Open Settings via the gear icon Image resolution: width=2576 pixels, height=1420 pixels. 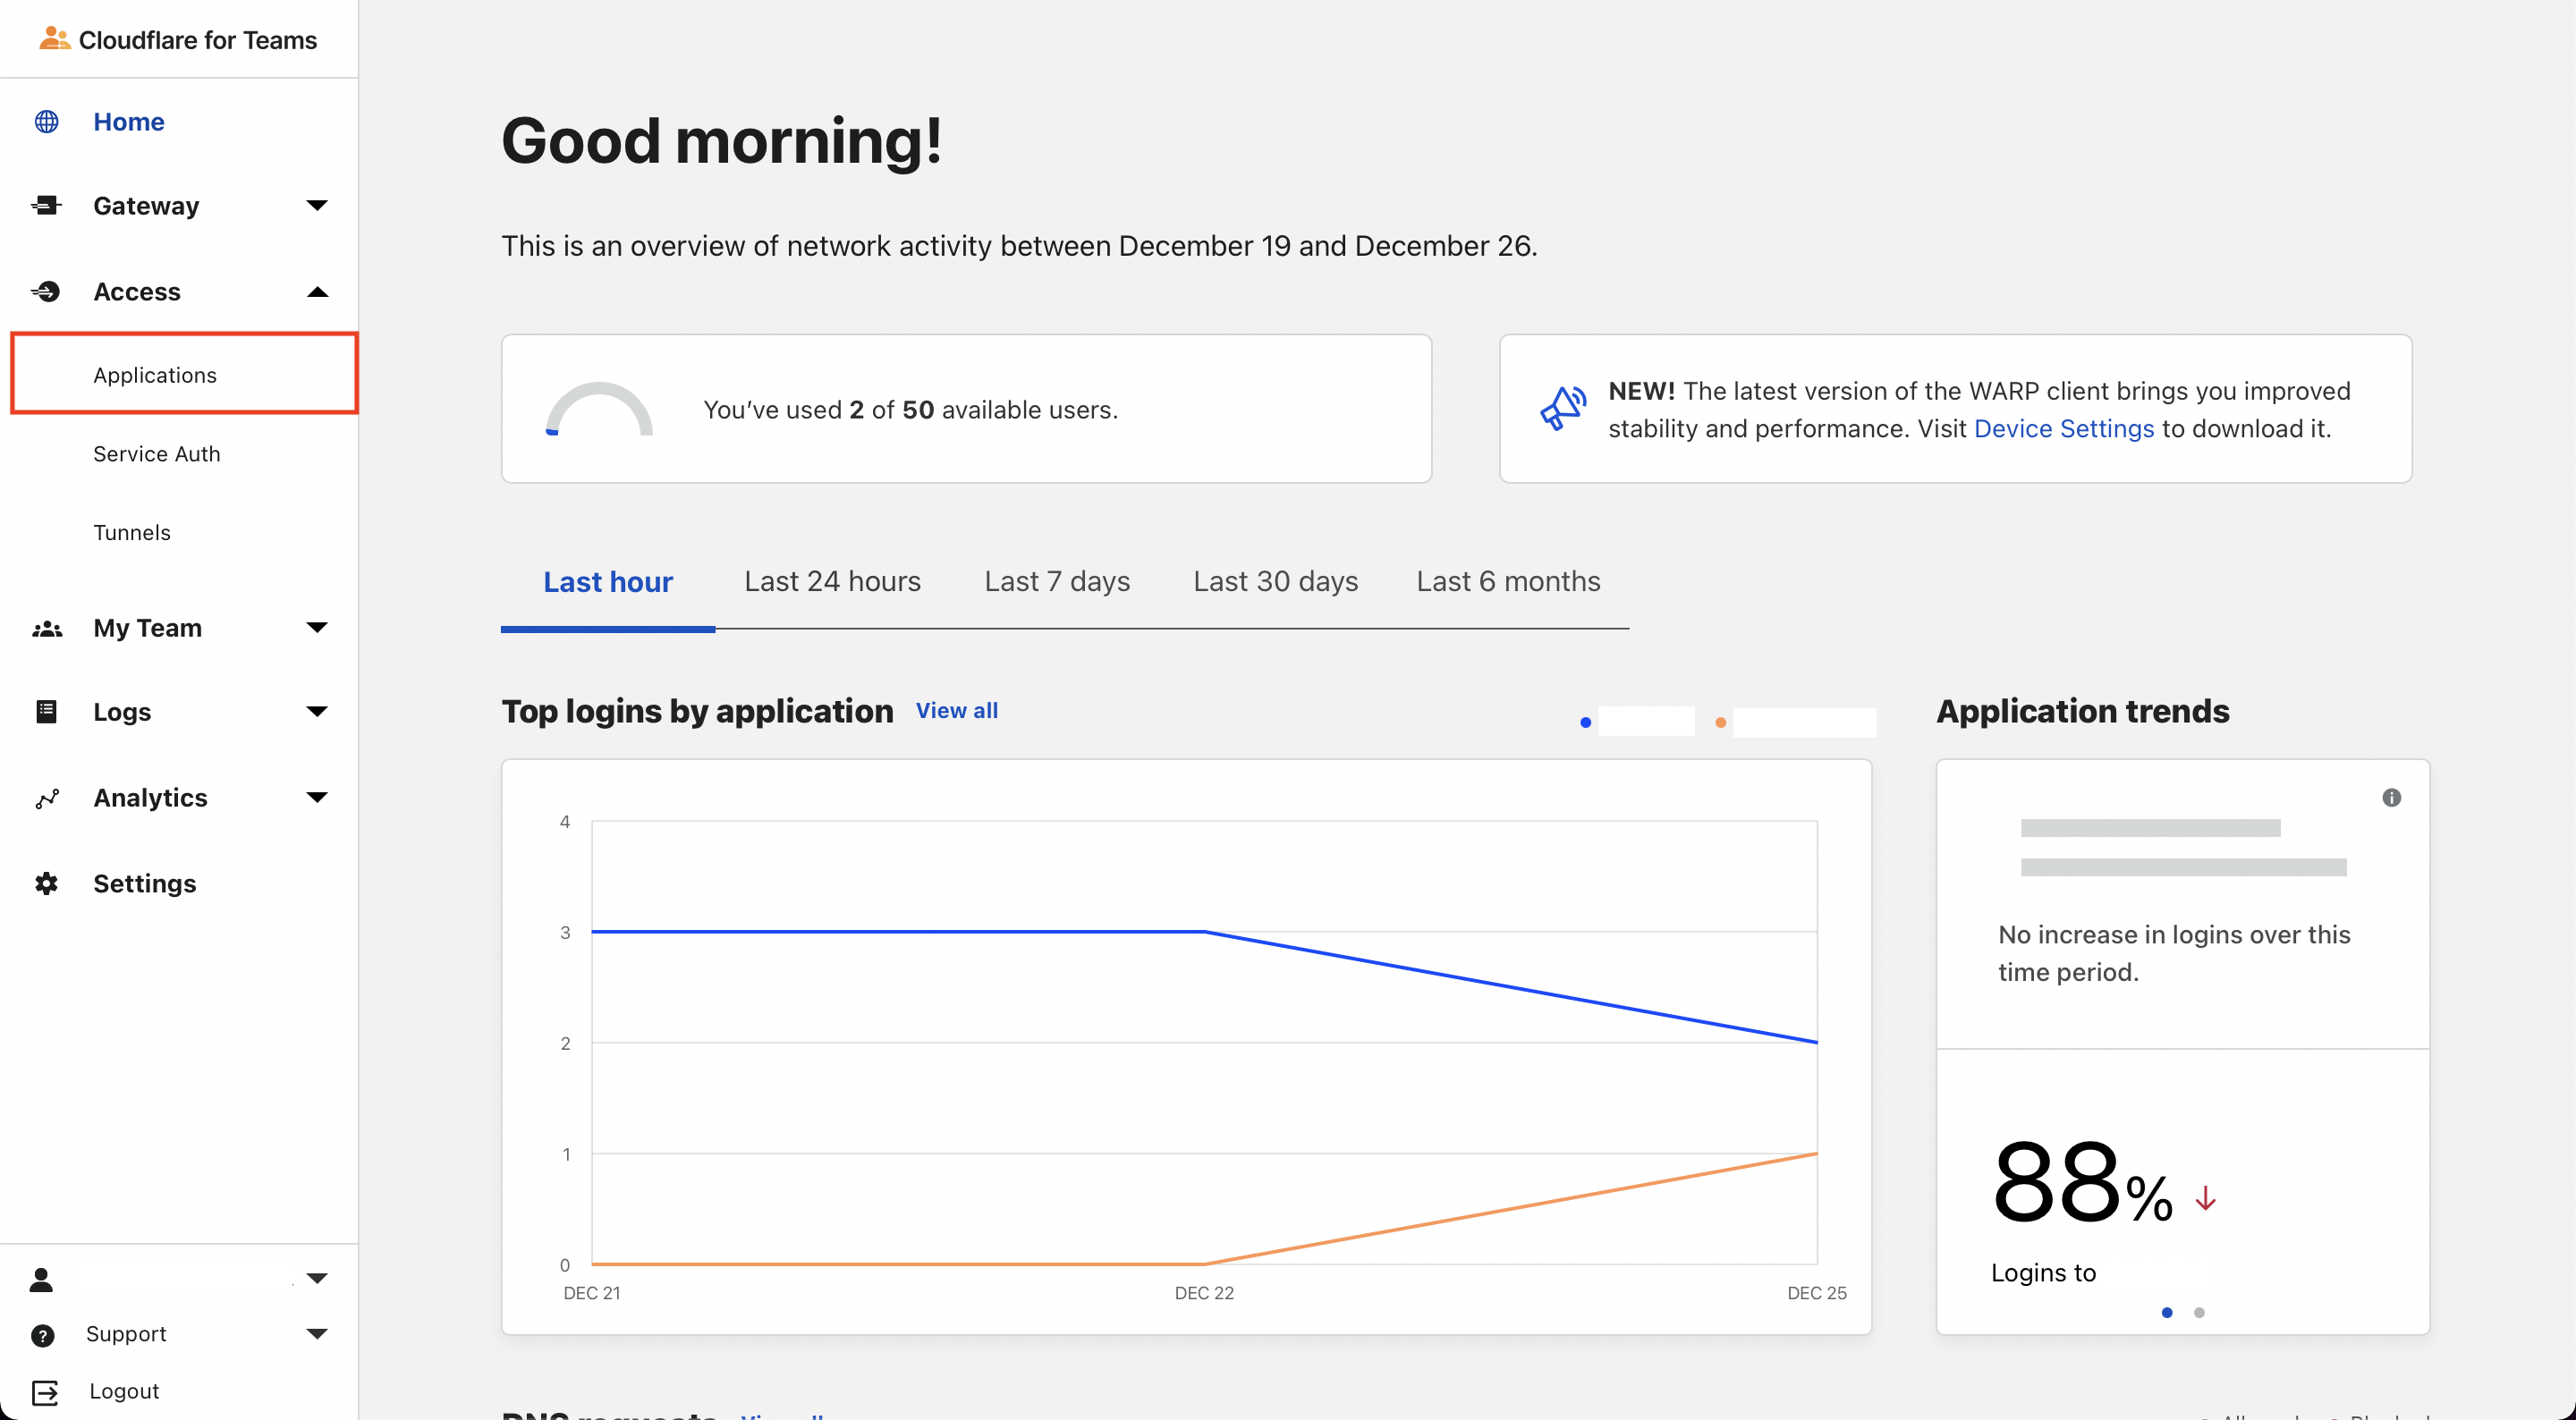coord(46,884)
